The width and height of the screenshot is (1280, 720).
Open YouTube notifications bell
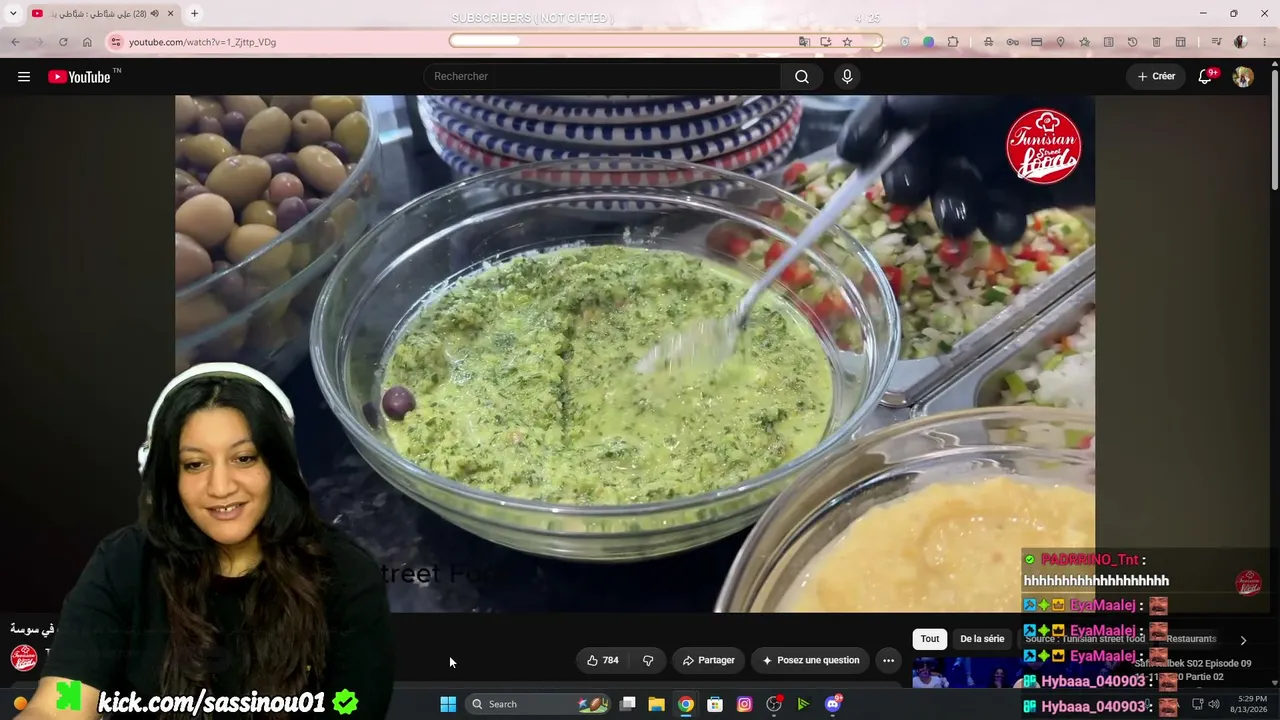tap(1205, 77)
